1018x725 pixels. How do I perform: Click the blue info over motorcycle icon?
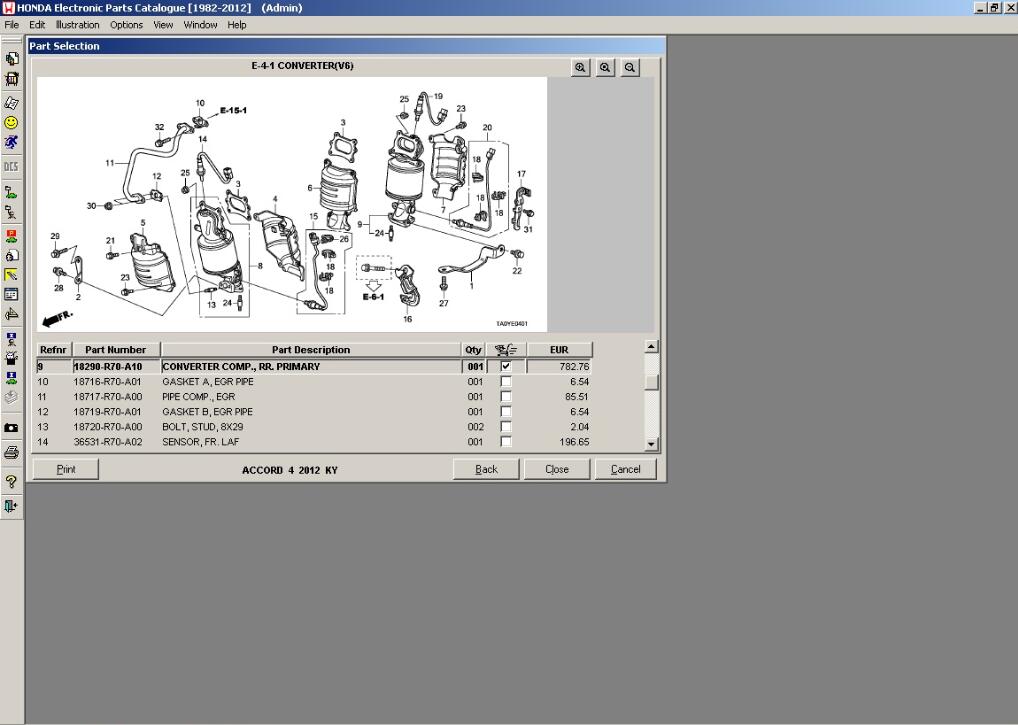pos(11,339)
